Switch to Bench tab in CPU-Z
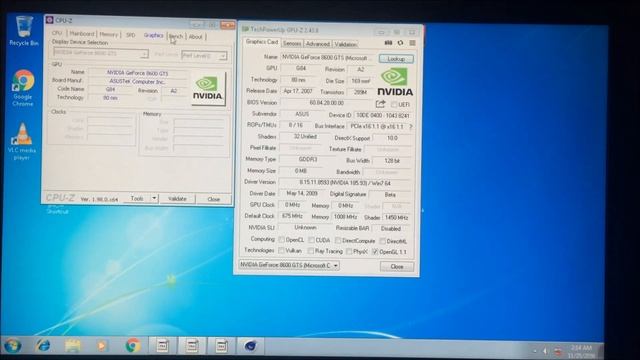Viewport: 640px width, 360px height. 176,36
